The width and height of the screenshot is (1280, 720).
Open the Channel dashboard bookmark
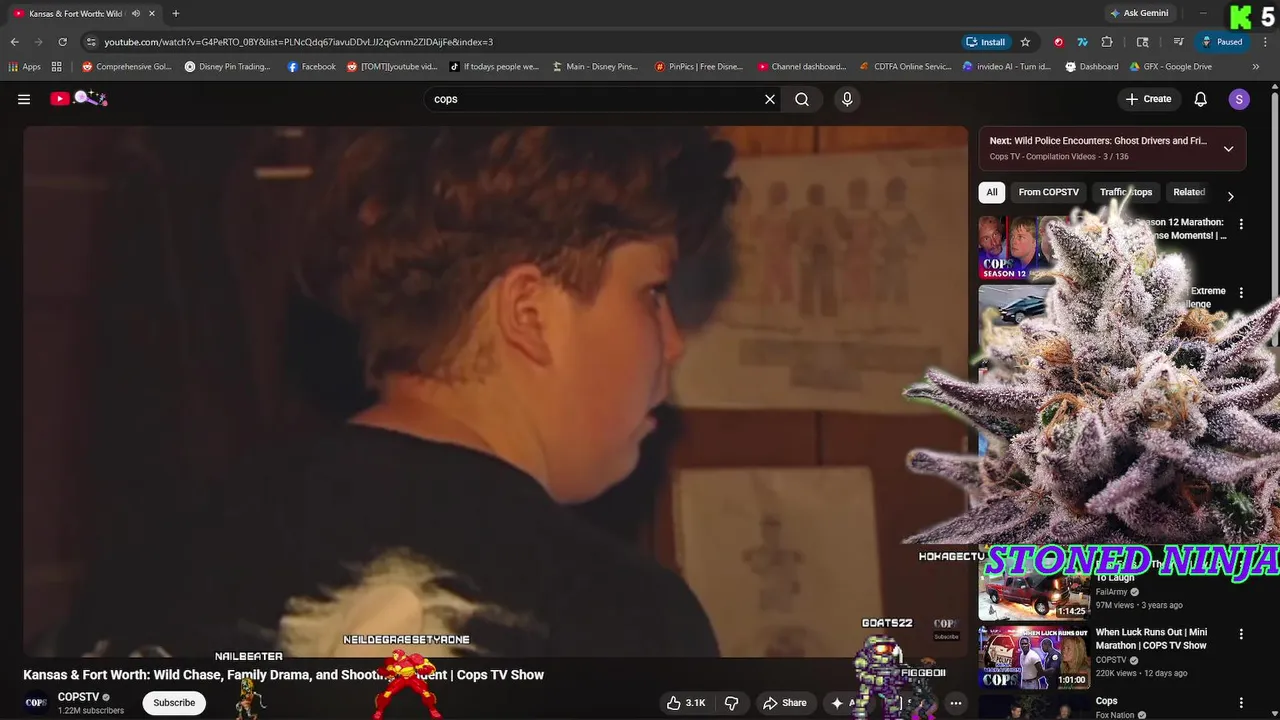click(x=801, y=67)
